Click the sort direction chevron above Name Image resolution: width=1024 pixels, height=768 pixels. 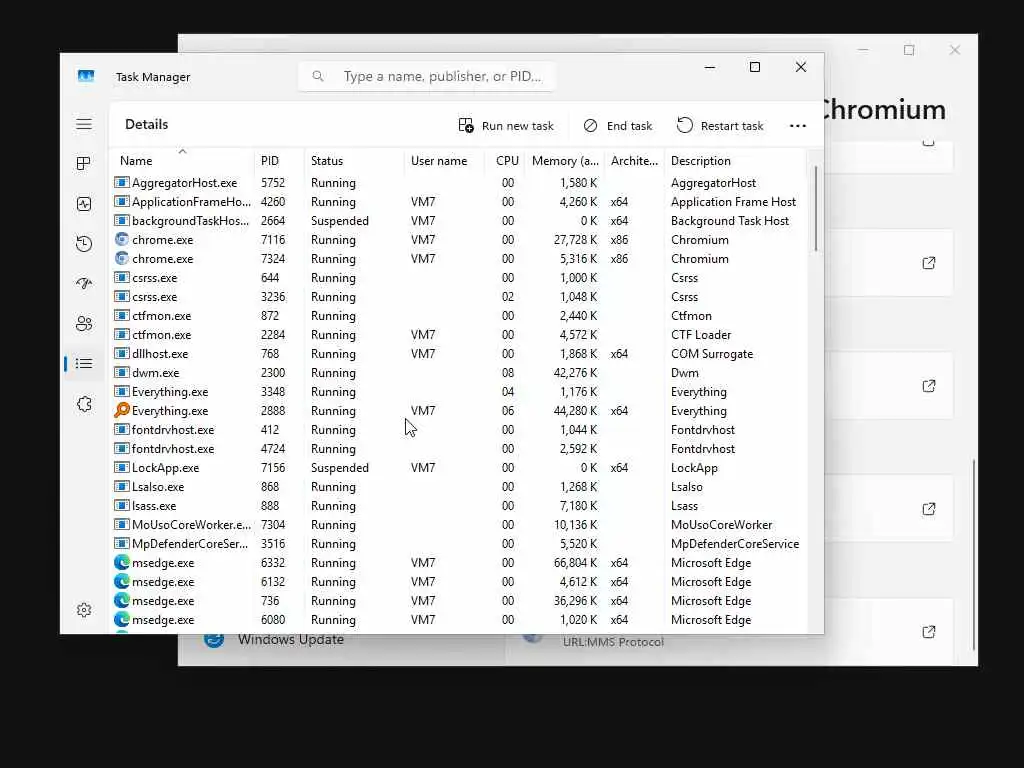[182, 151]
